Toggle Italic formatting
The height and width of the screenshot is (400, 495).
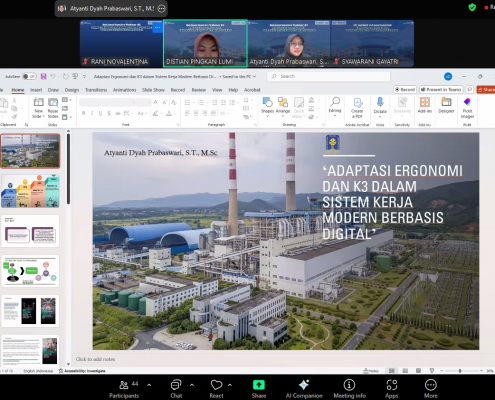coord(92,113)
